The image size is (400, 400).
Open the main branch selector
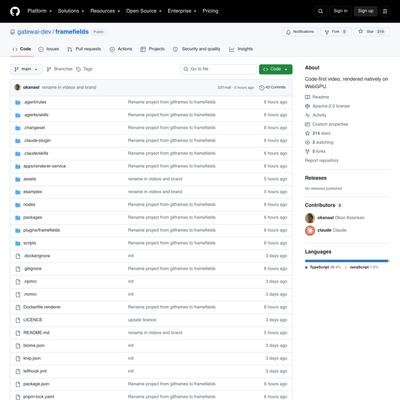coord(26,69)
